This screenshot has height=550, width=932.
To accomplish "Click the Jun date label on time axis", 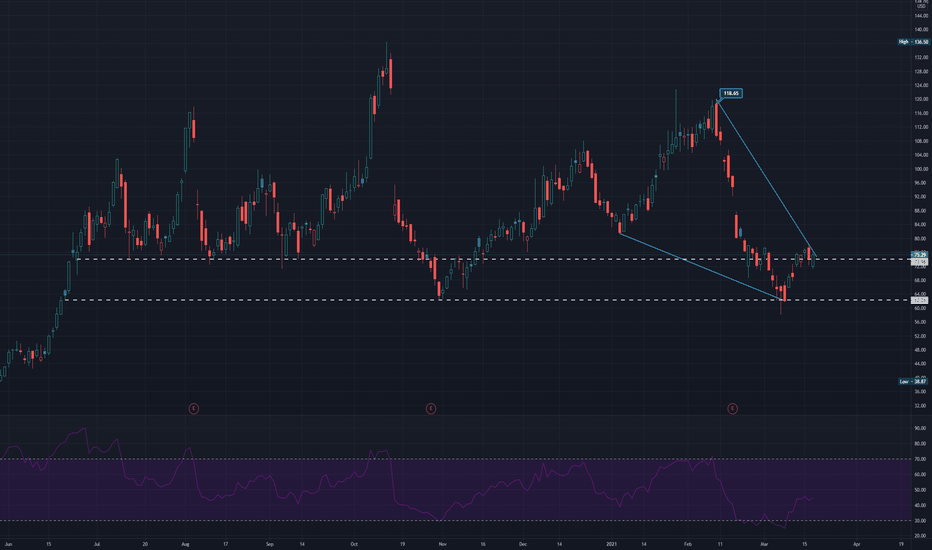I will (x=8, y=544).
